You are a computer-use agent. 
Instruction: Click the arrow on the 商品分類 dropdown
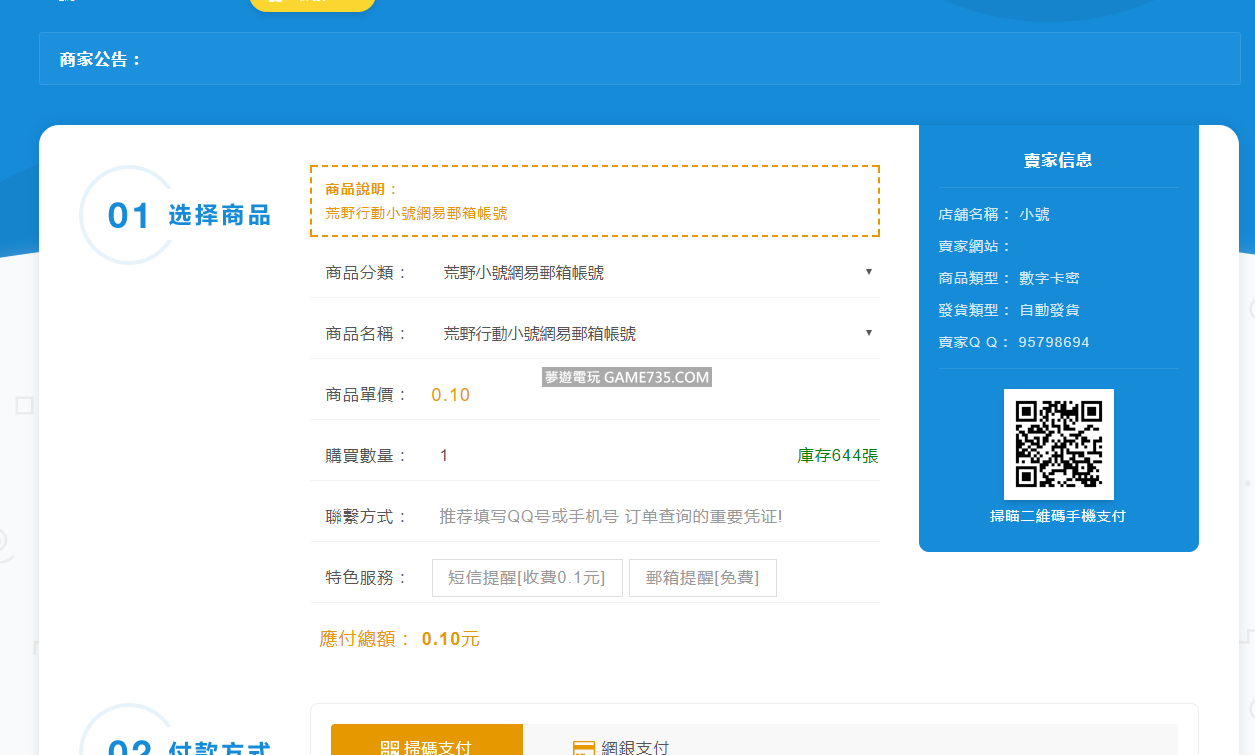click(868, 272)
